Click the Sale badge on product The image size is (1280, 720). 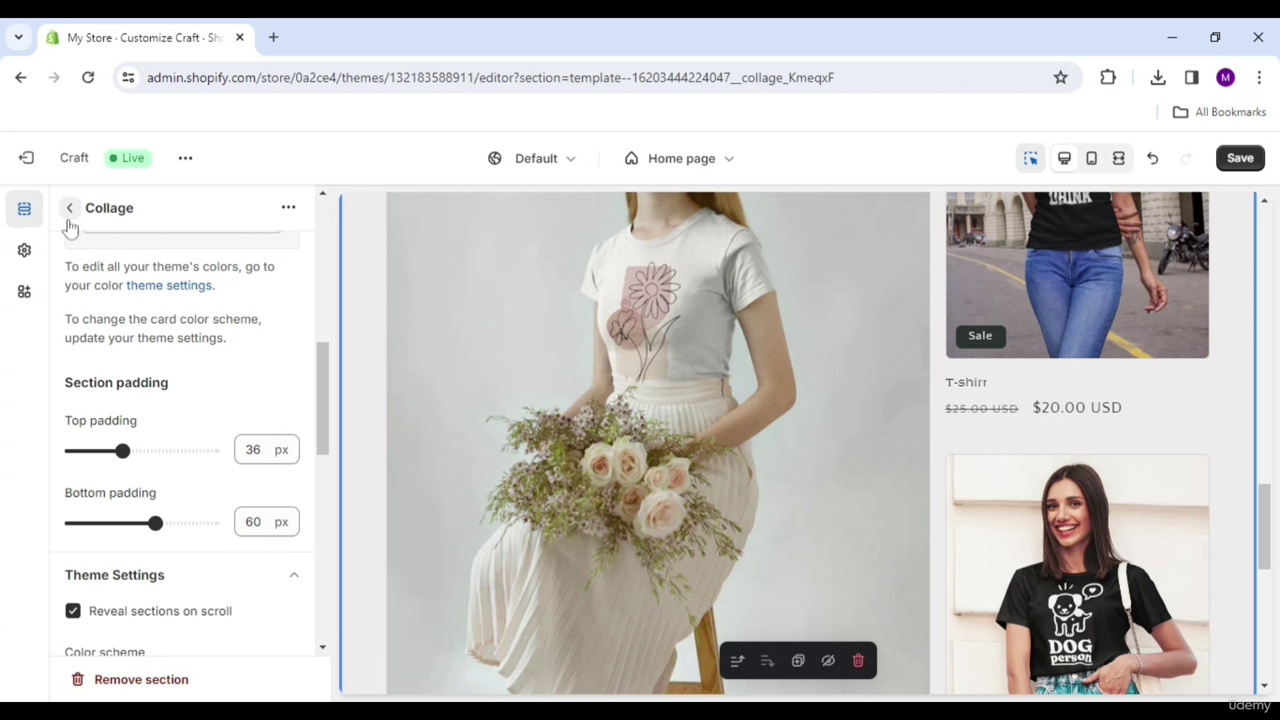[980, 336]
